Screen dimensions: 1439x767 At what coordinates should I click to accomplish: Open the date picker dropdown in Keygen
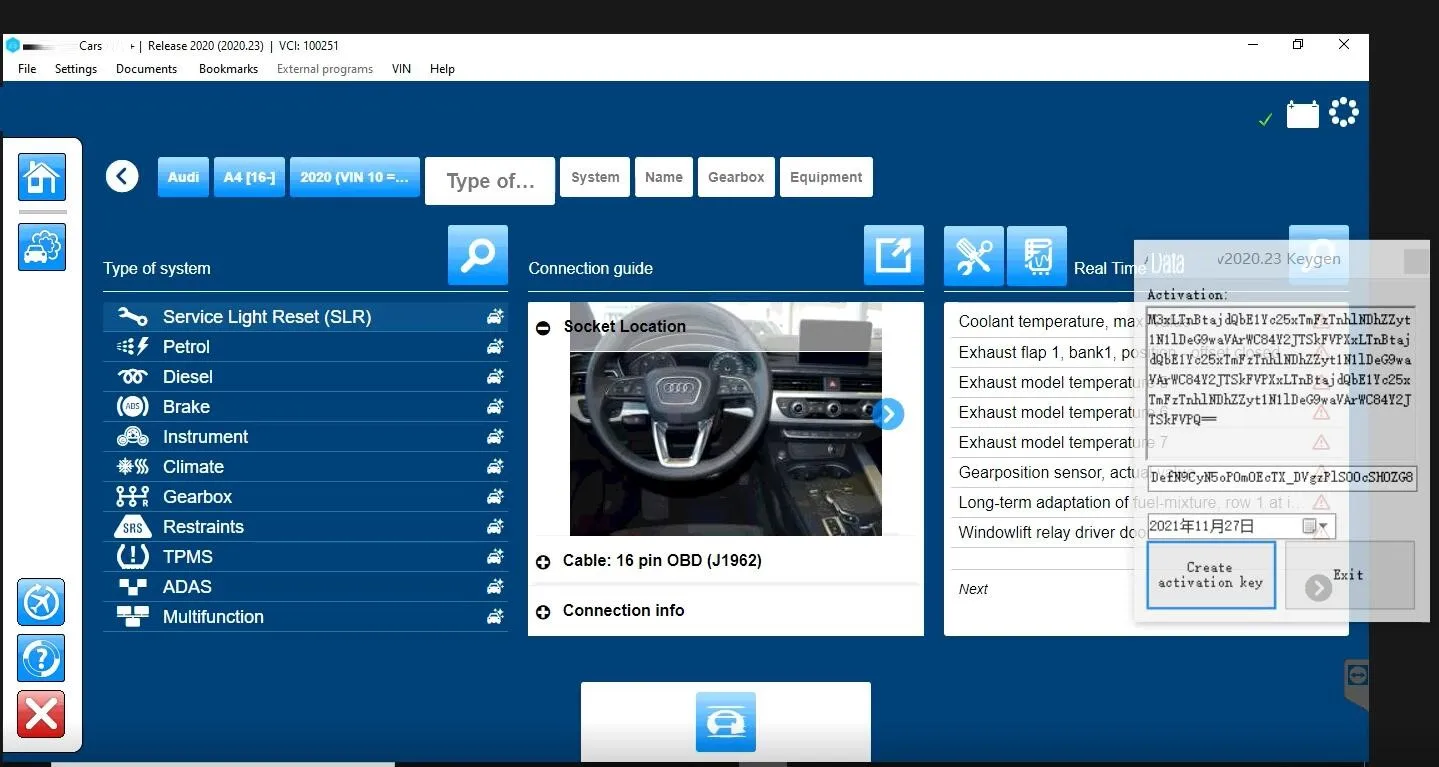(1323, 526)
